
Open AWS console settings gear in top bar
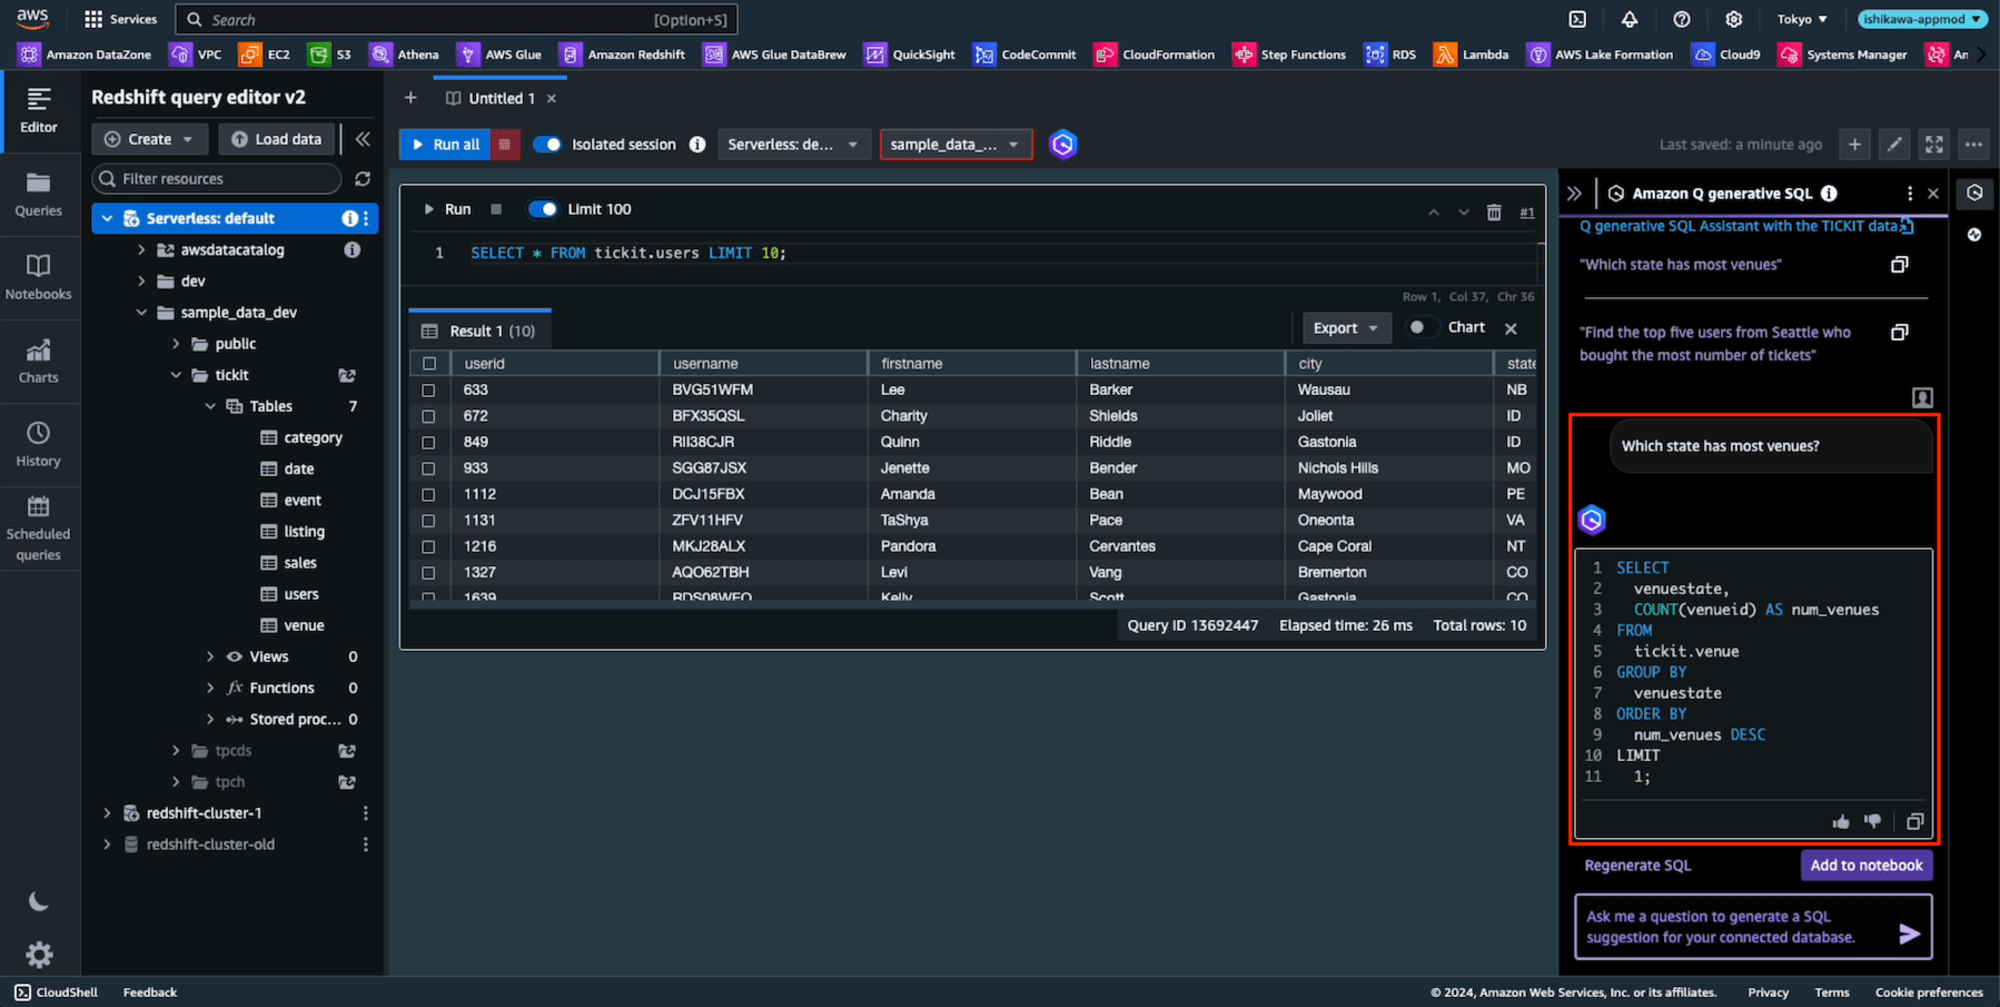[x=1733, y=19]
